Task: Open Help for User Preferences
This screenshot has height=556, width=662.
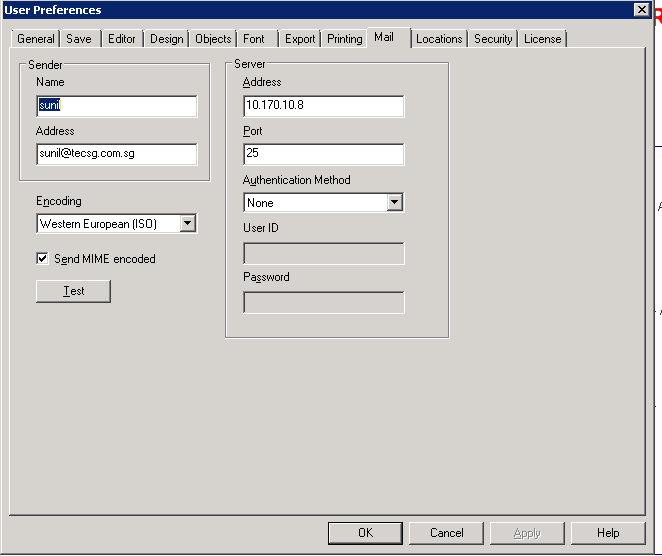Action: click(x=608, y=533)
